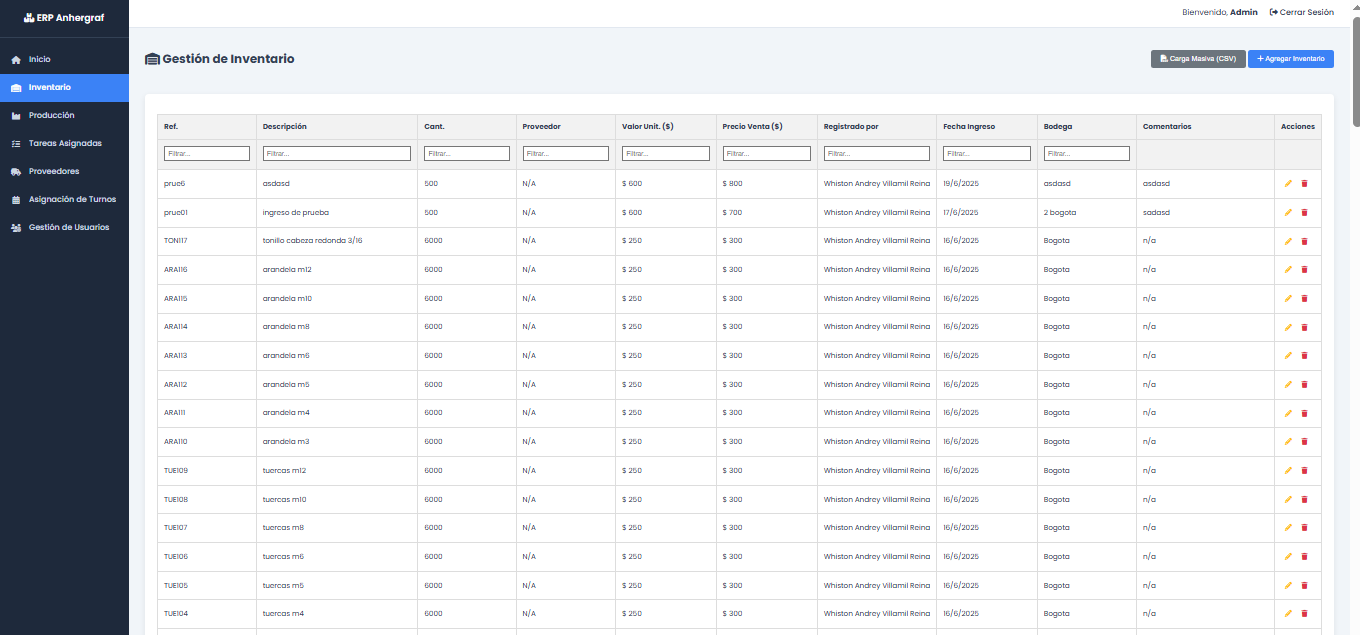This screenshot has height=635, width=1360.
Task: Click the Descripción filter input box
Action: [337, 154]
